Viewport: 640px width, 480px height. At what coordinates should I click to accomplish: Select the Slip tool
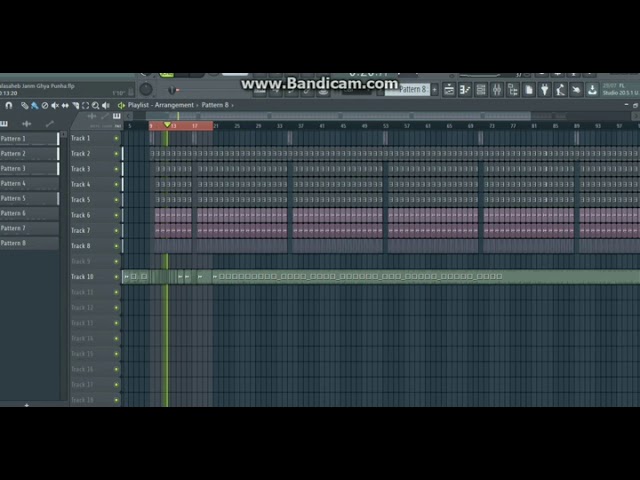point(65,105)
